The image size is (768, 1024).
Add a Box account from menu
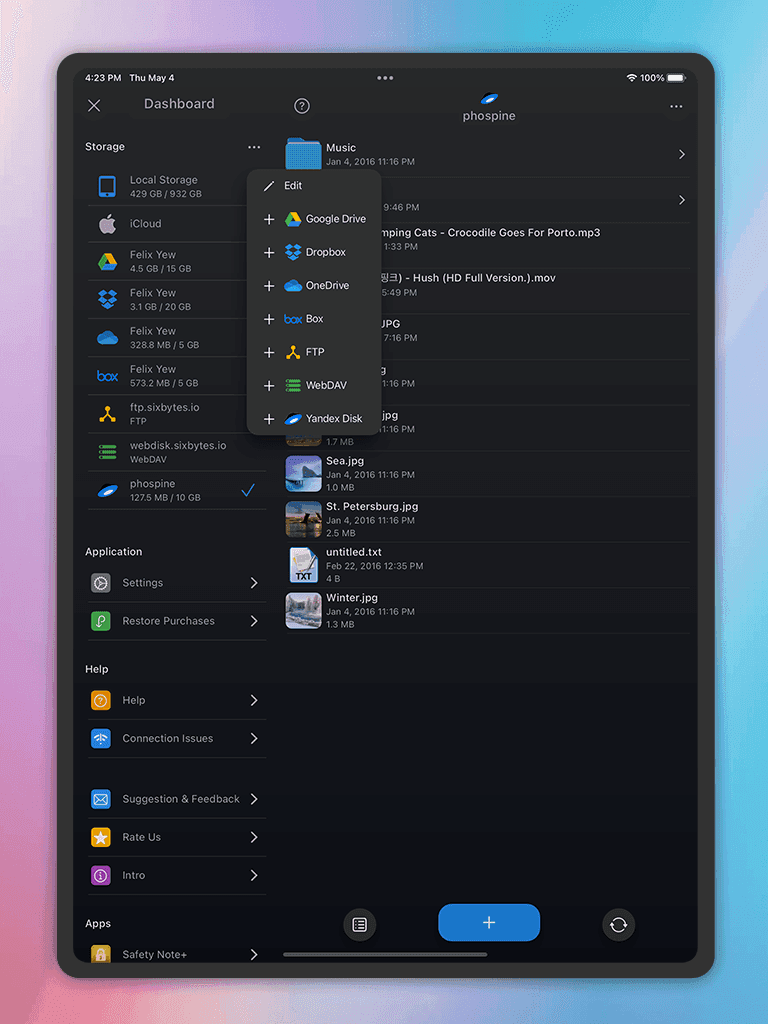coord(314,319)
